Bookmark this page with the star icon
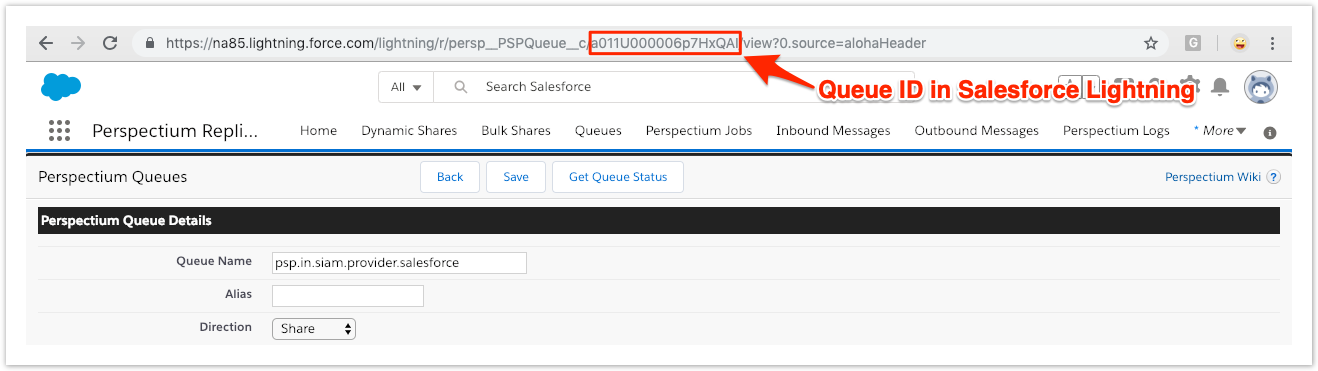1318x371 pixels. [1151, 43]
